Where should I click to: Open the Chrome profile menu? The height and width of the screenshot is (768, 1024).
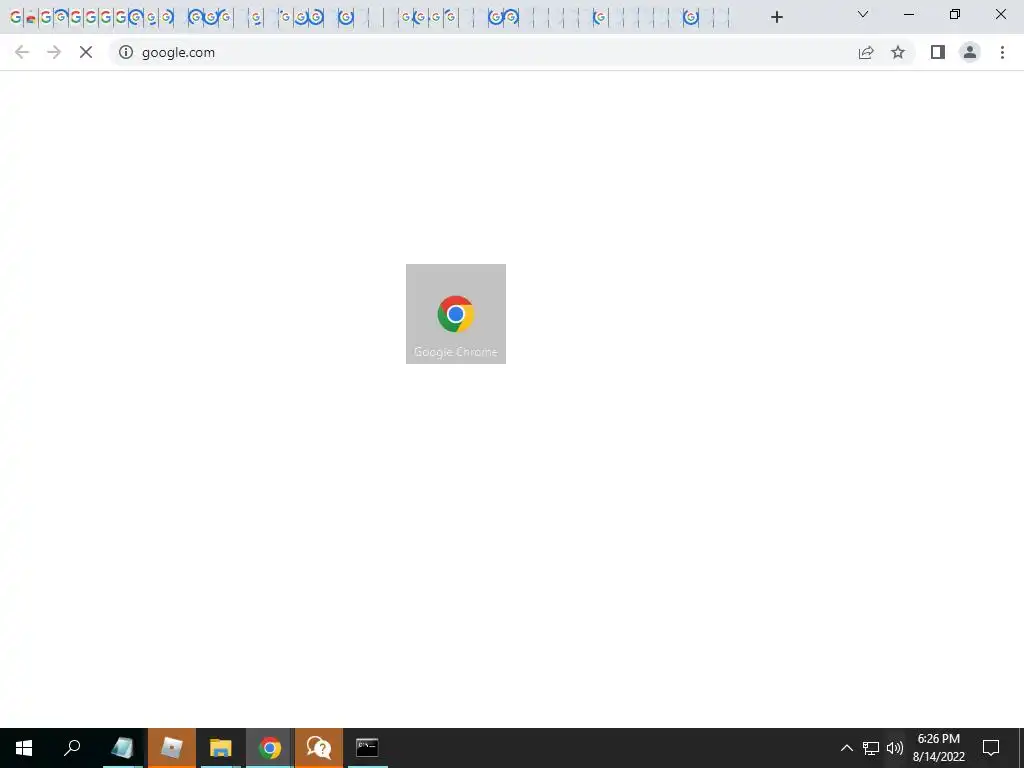(x=970, y=52)
